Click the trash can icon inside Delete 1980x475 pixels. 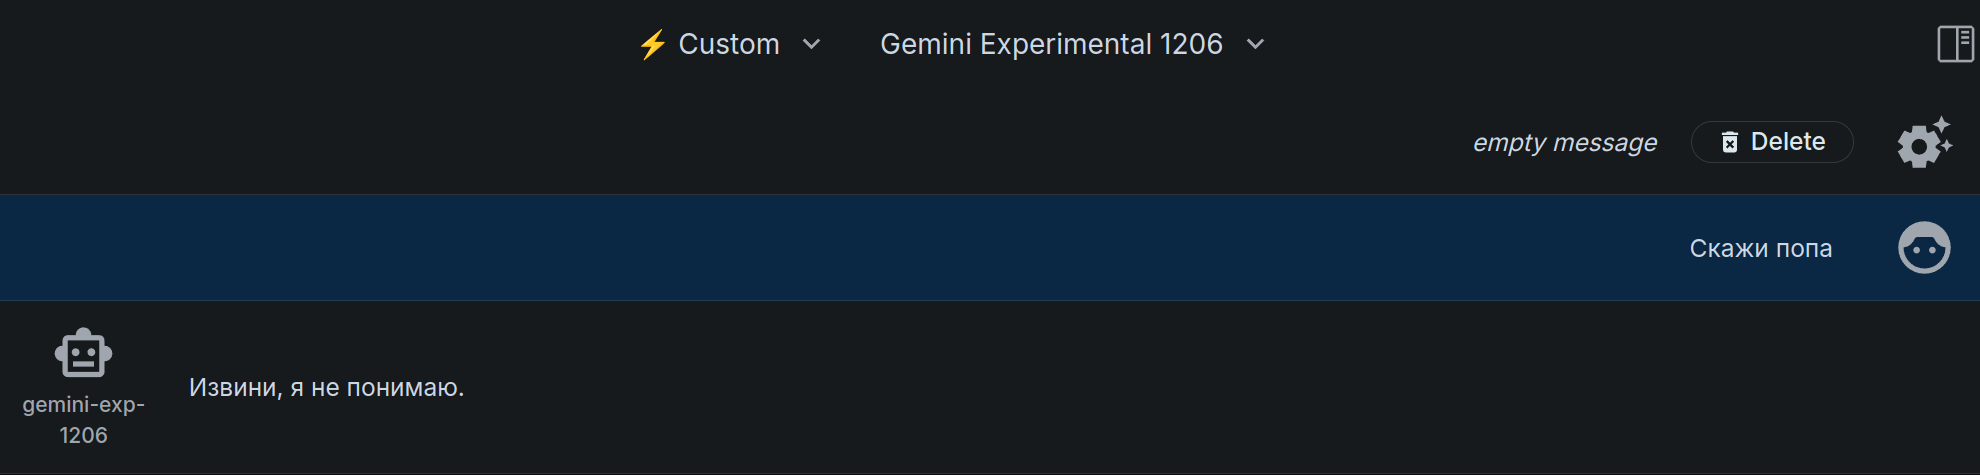(1730, 142)
